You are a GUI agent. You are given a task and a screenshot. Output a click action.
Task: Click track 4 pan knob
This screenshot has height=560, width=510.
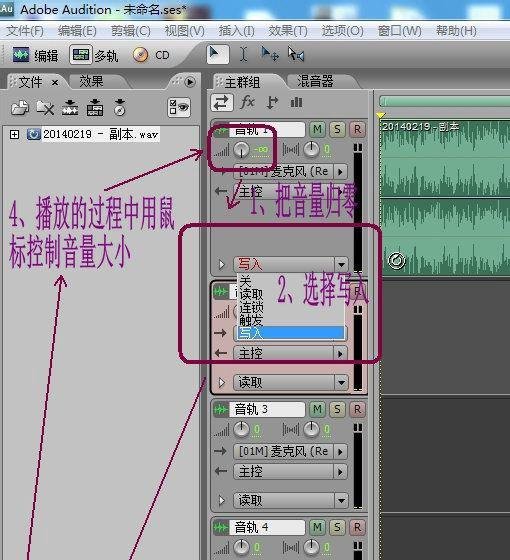tap(311, 547)
